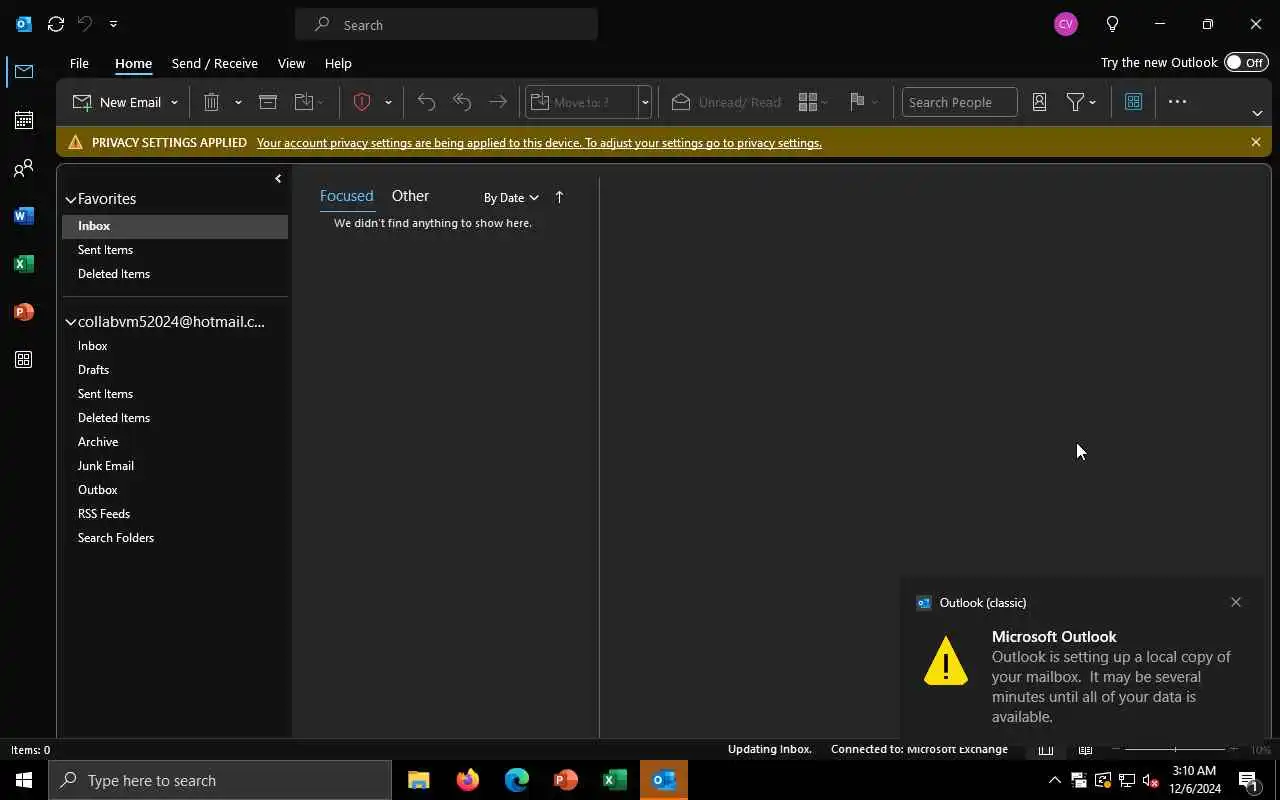
Task: Select Drafts folder
Action: pos(175,370)
